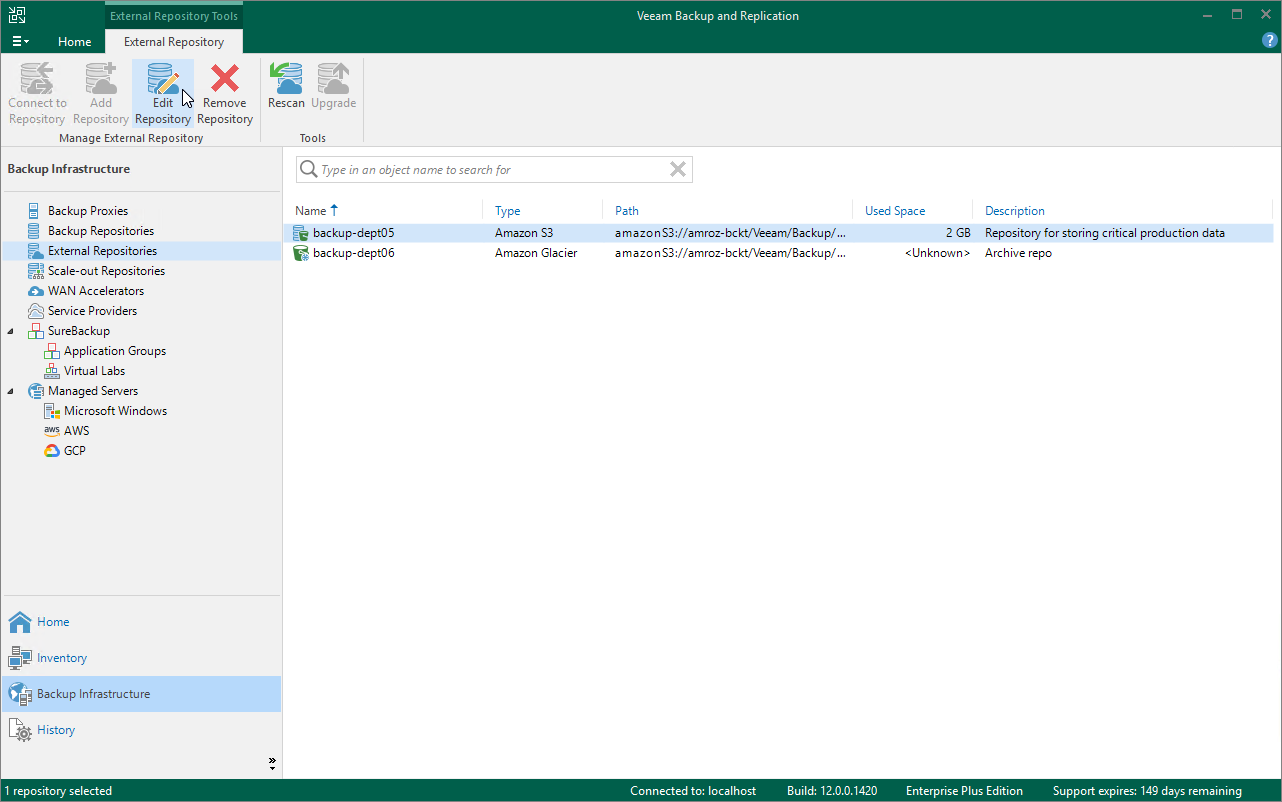Click the Remove Repository icon
This screenshot has width=1282, height=802.
pyautogui.click(x=224, y=90)
